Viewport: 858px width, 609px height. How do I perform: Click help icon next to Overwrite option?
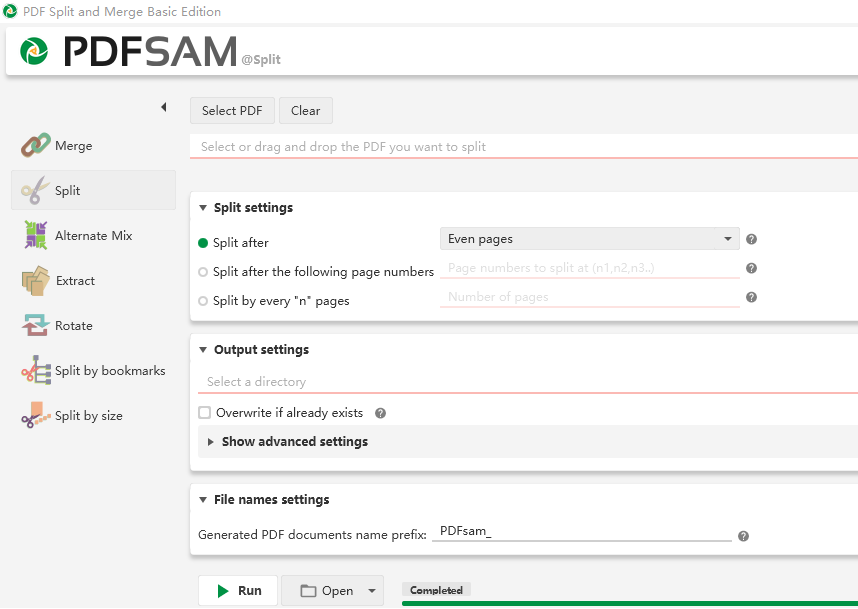[380, 413]
